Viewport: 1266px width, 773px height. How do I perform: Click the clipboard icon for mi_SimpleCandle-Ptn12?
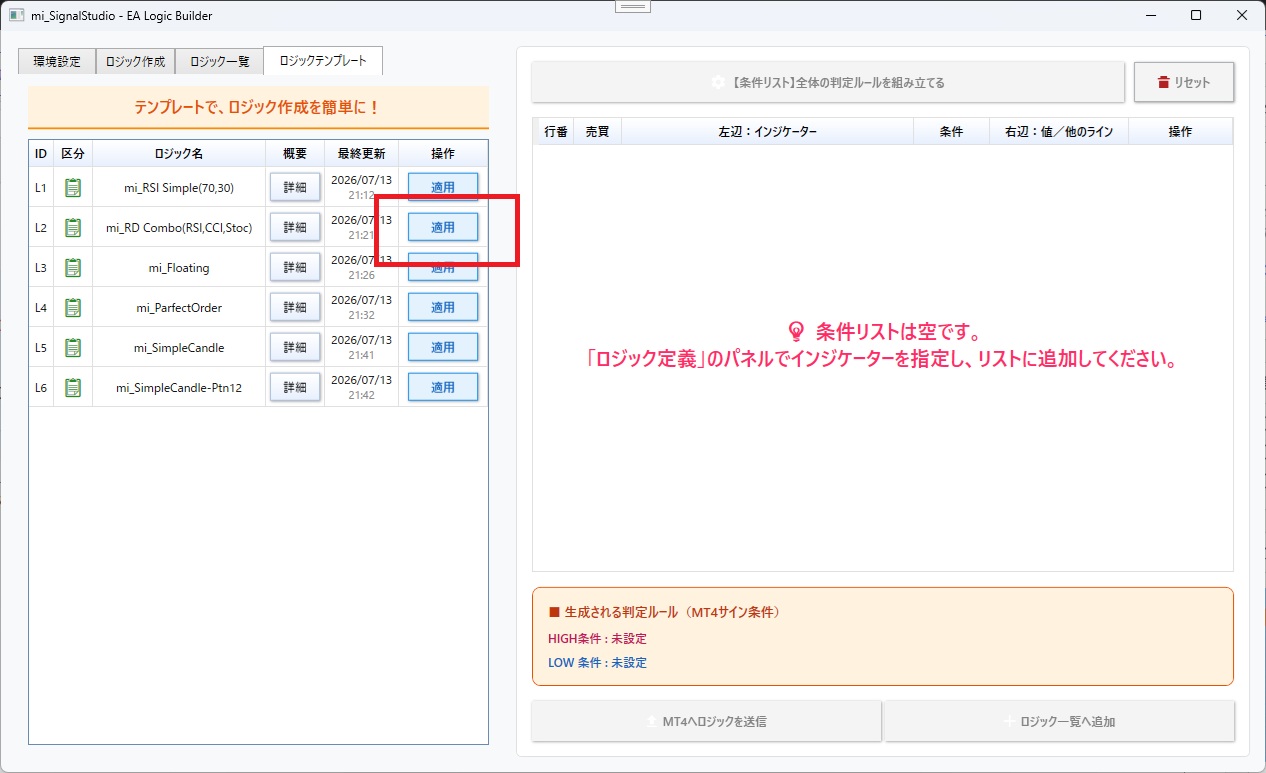(73, 387)
